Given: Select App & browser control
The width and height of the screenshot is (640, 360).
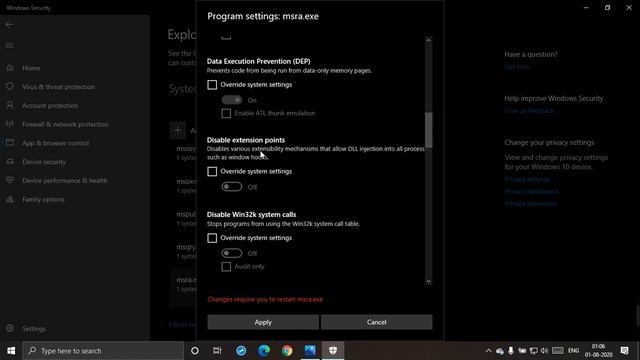Looking at the screenshot, I should 56,143.
